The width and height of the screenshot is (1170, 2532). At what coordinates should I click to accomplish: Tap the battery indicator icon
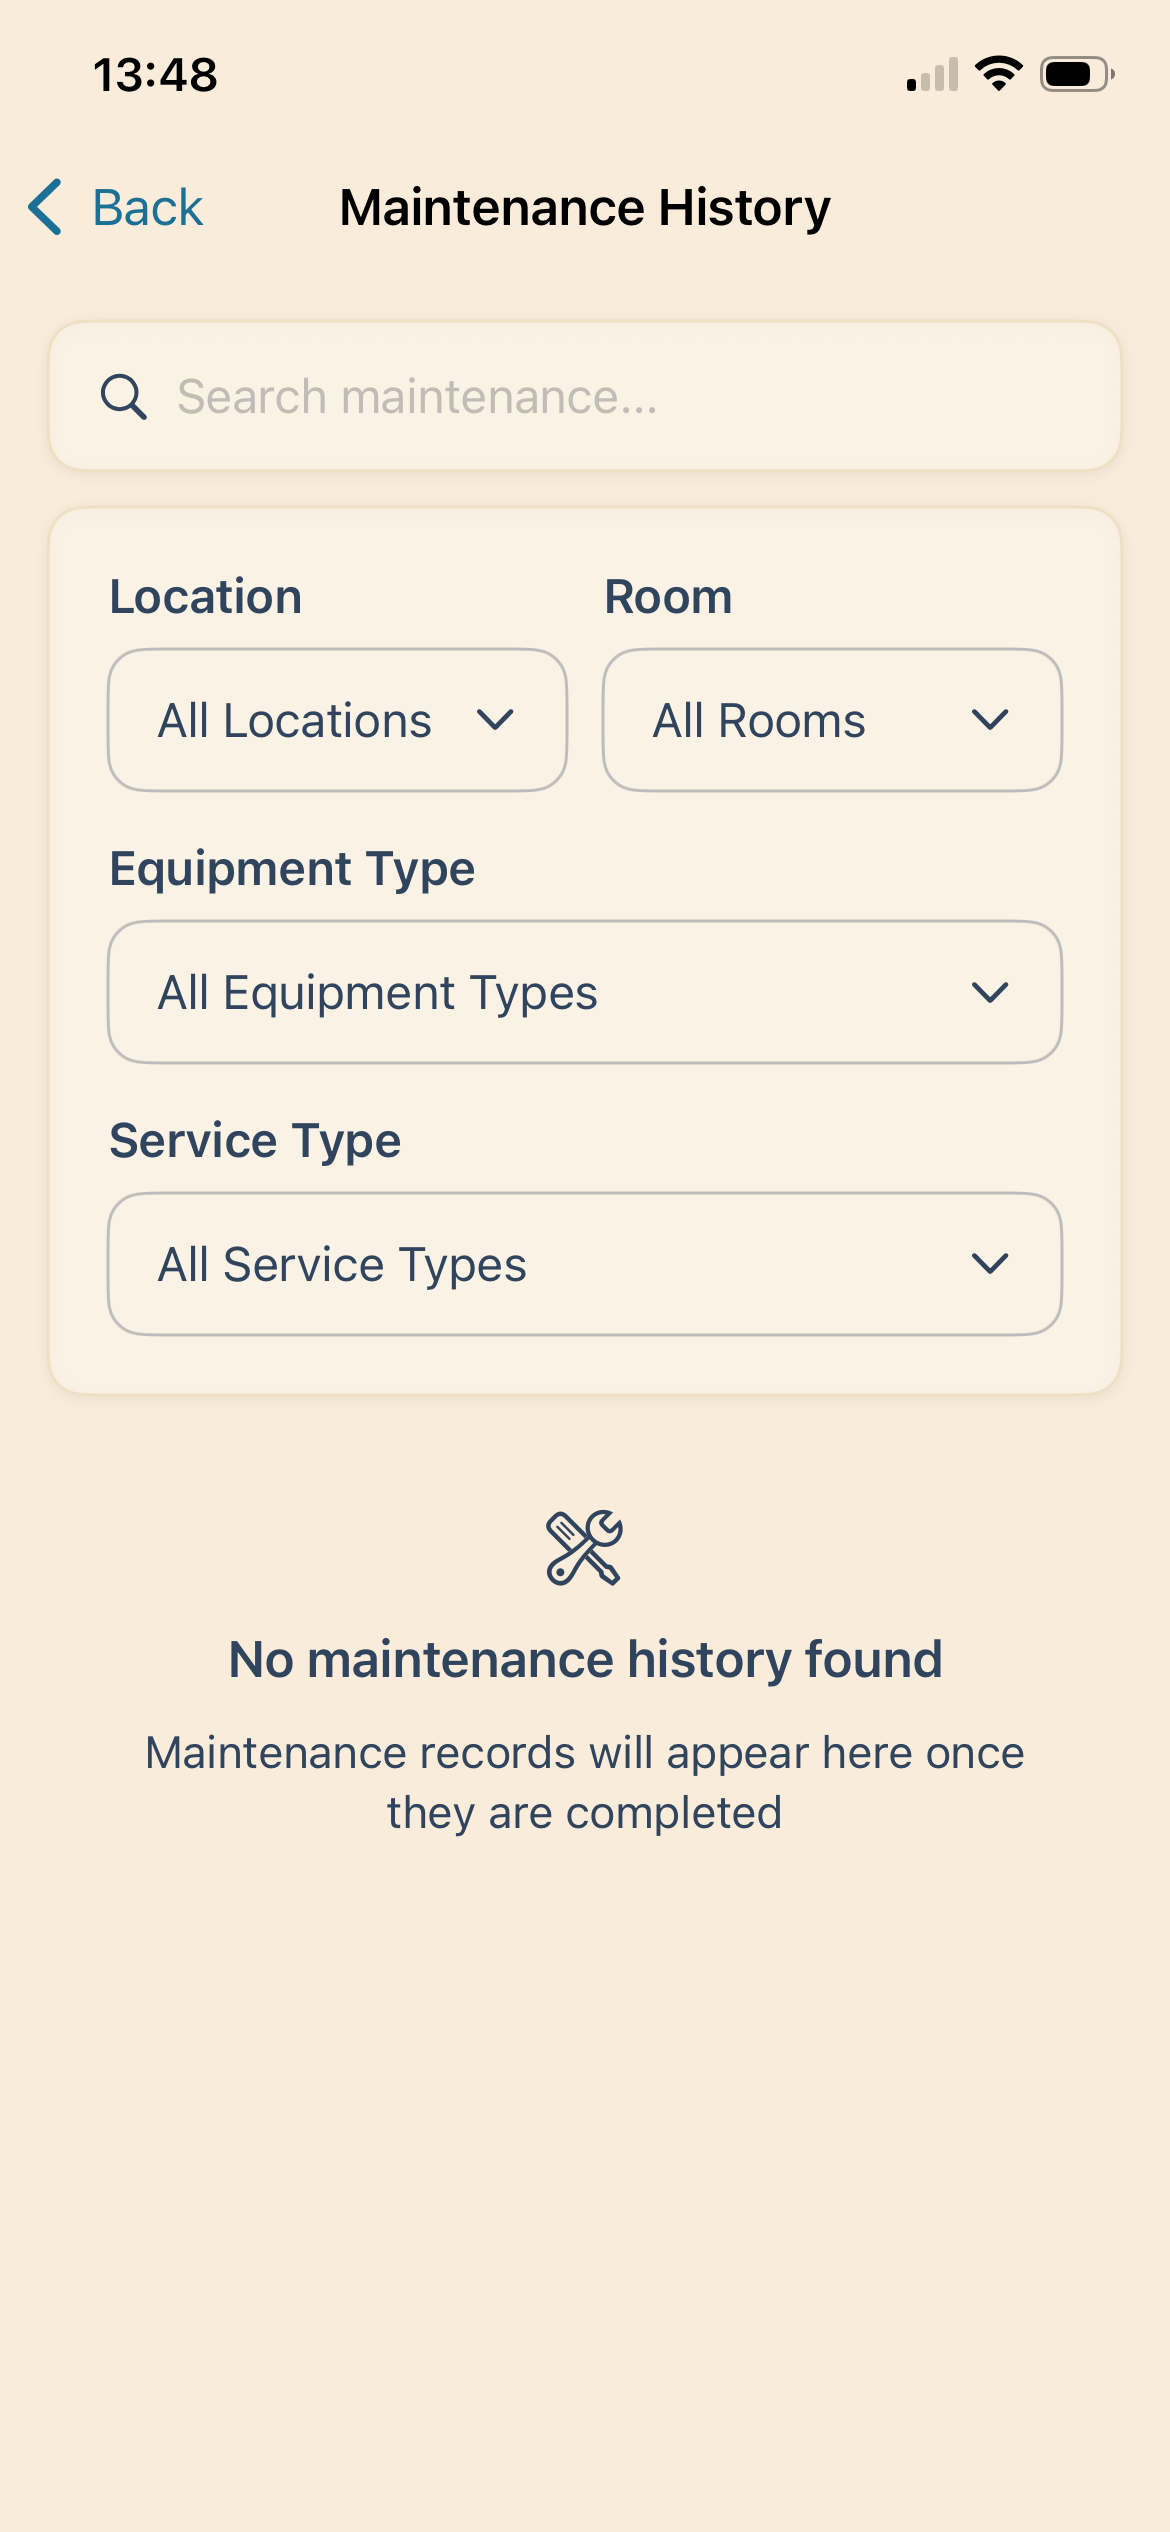1076,74
